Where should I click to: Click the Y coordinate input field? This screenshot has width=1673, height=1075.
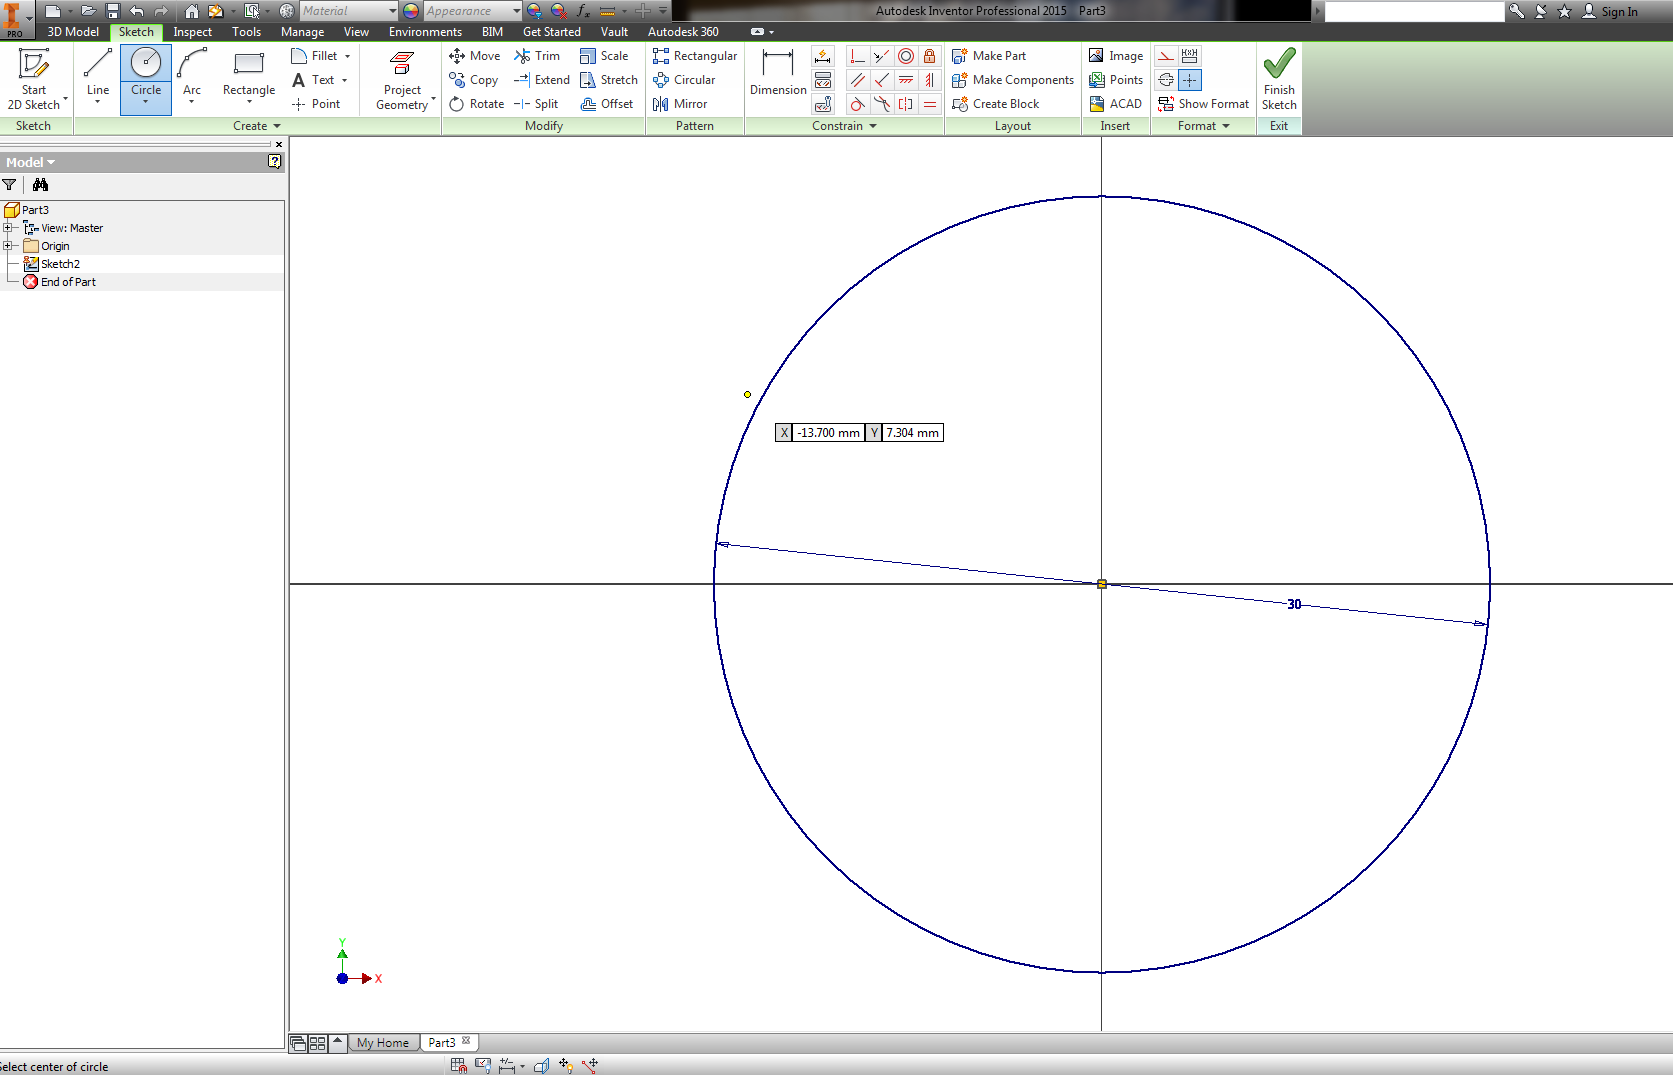pyautogui.click(x=912, y=433)
